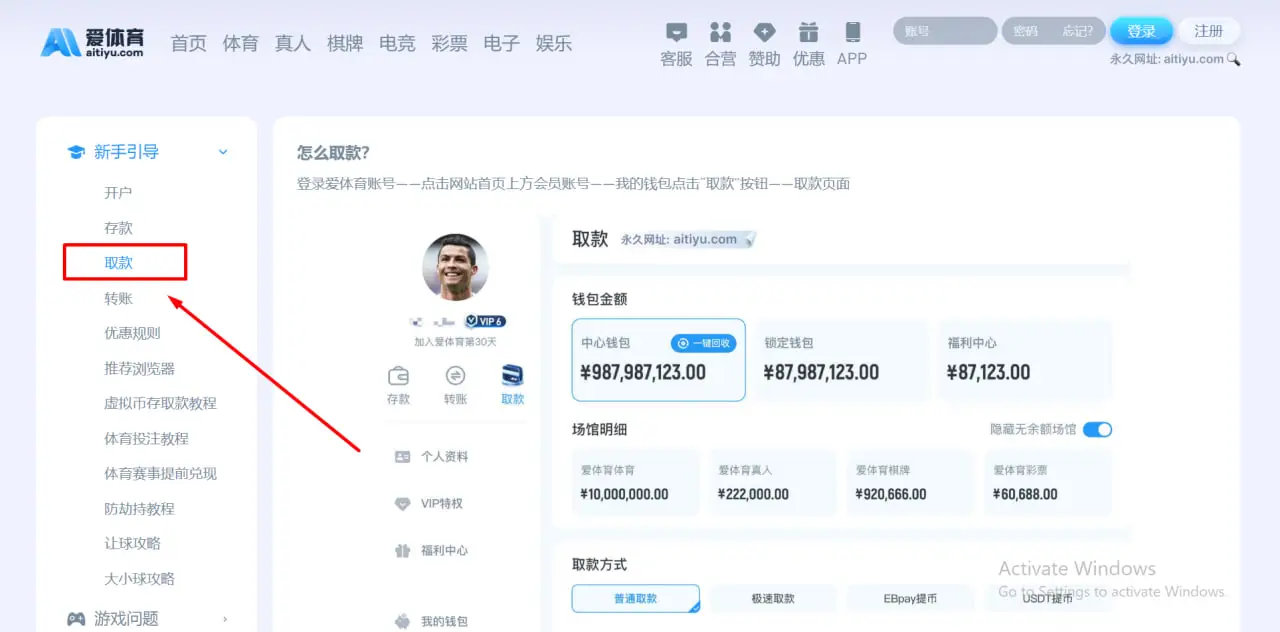Click the 爱体育彩票 ¥60,688.00 venue card

pyautogui.click(x=1048, y=483)
